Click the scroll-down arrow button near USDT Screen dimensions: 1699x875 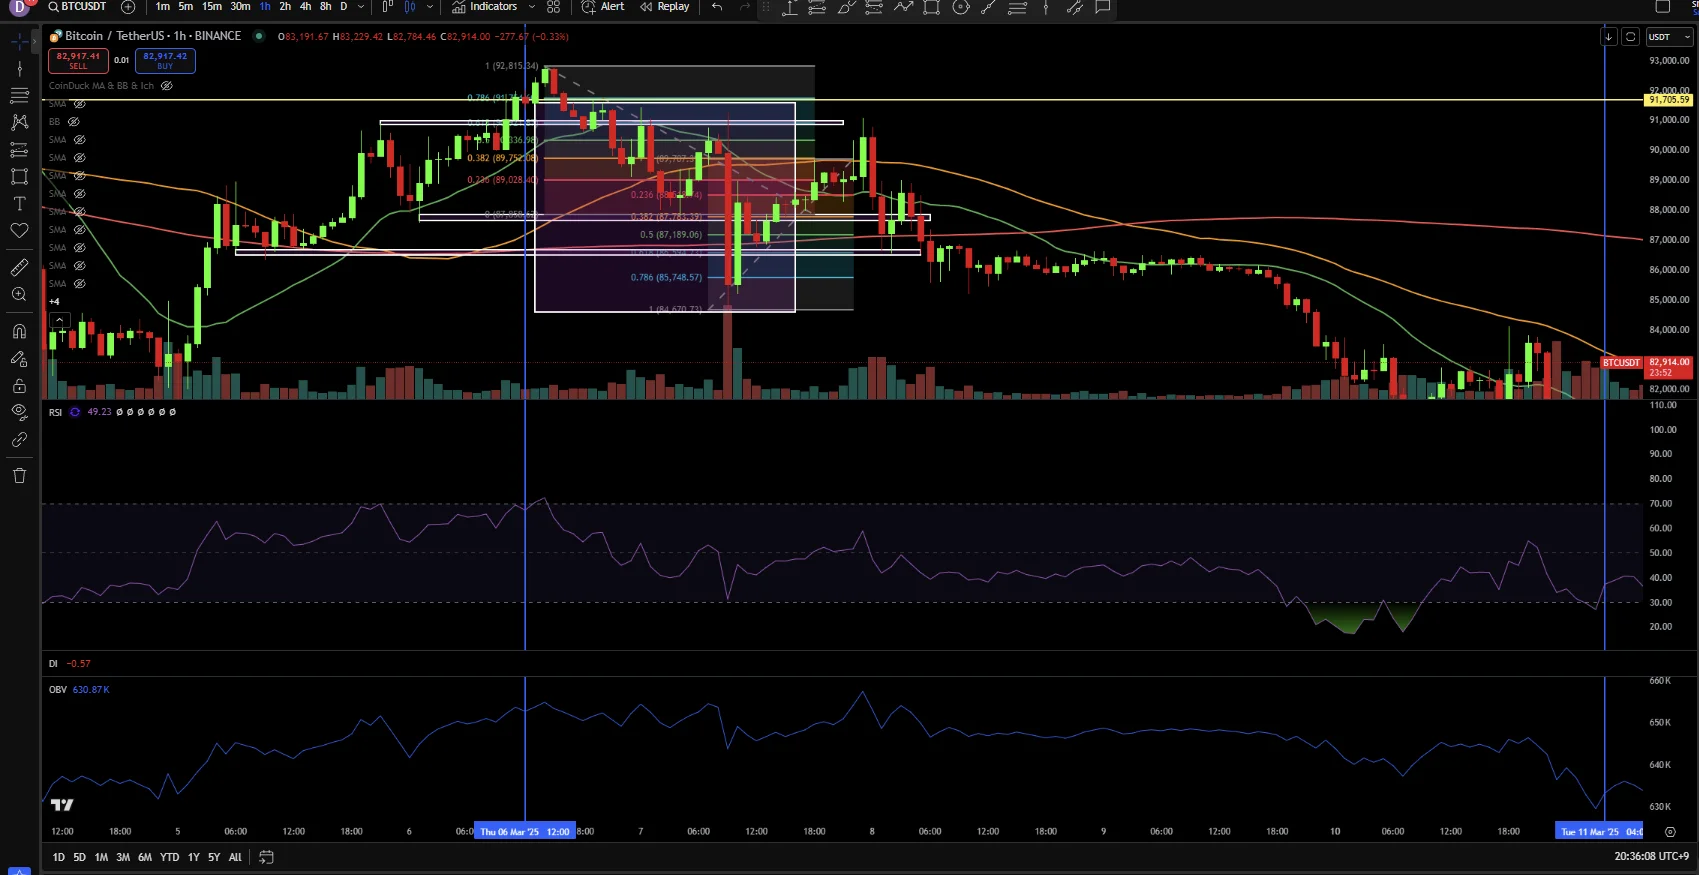pos(1608,37)
